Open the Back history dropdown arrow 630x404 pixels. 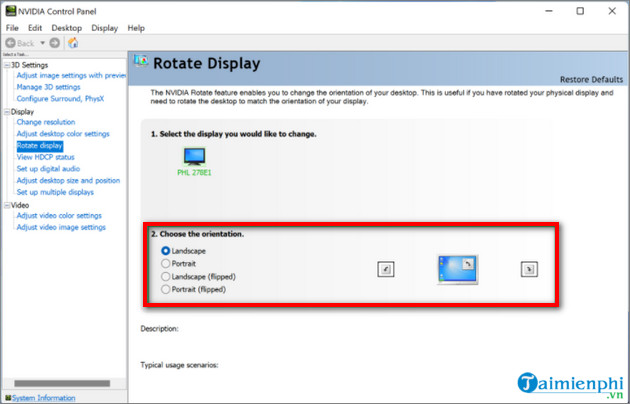click(42, 43)
